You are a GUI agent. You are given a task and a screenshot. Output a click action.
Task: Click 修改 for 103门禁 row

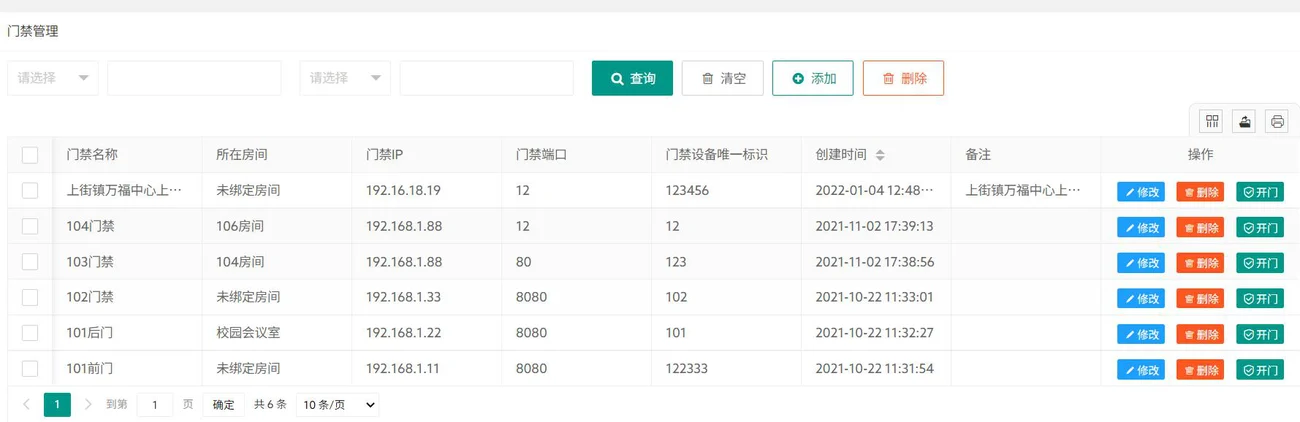coord(1141,263)
